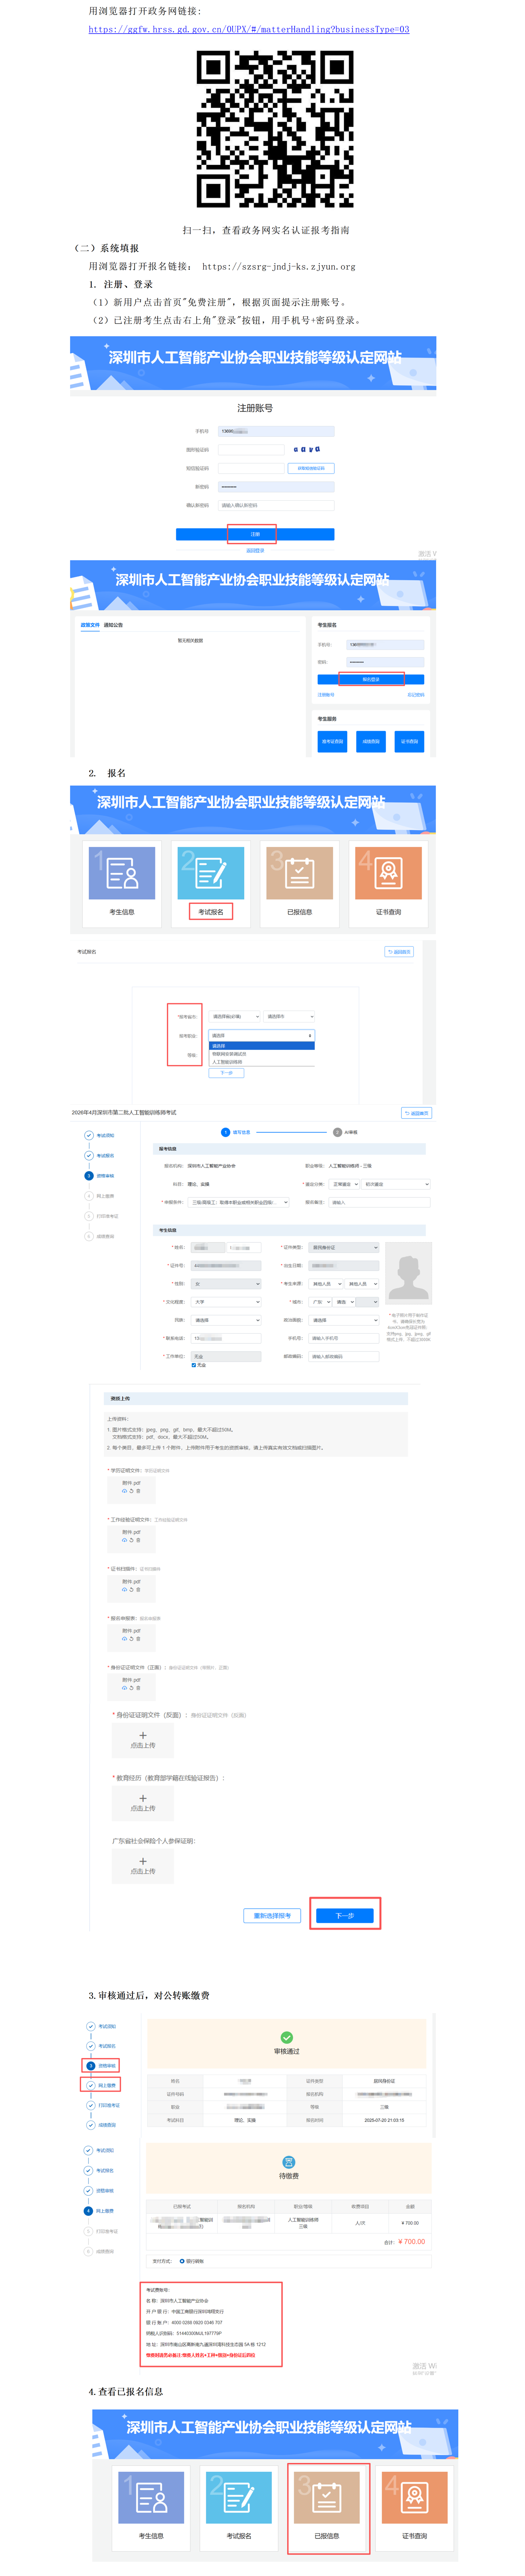
Task: Click the 重新选择报考 button
Action: coord(272,1916)
